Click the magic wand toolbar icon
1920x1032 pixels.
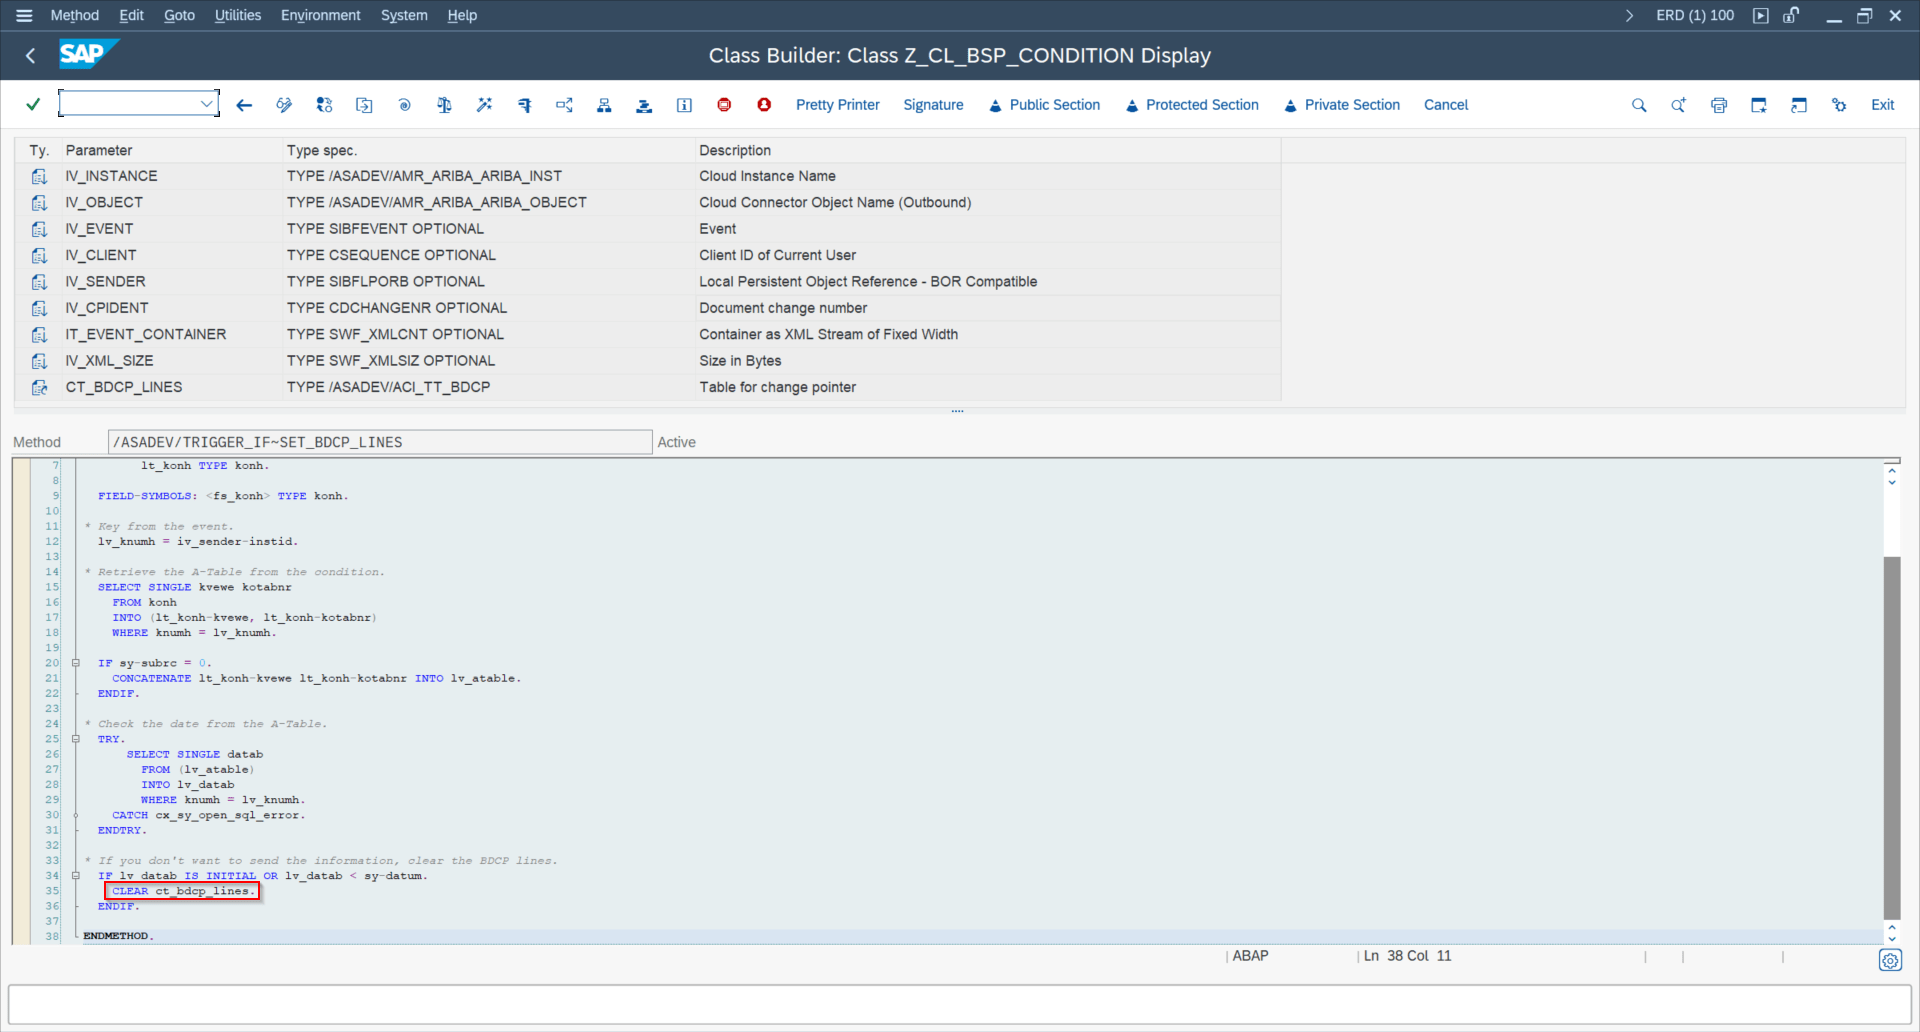click(x=484, y=105)
